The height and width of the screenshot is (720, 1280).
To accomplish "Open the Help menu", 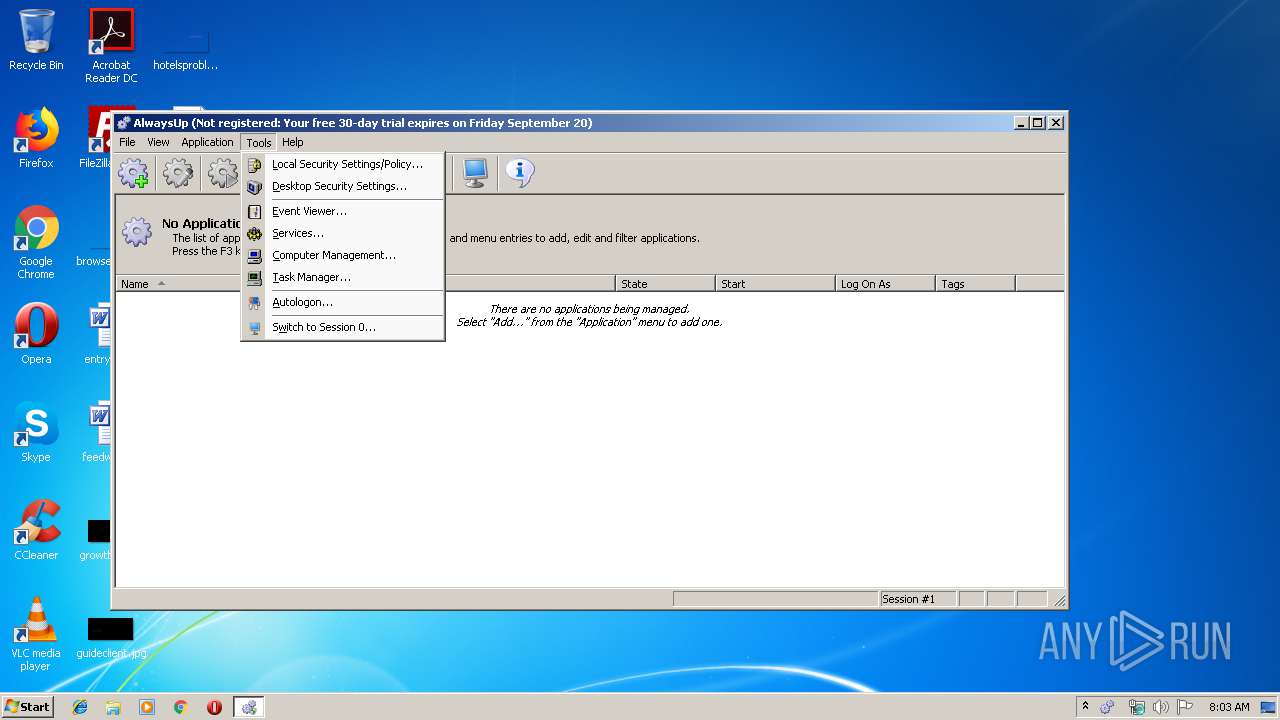I will point(292,142).
